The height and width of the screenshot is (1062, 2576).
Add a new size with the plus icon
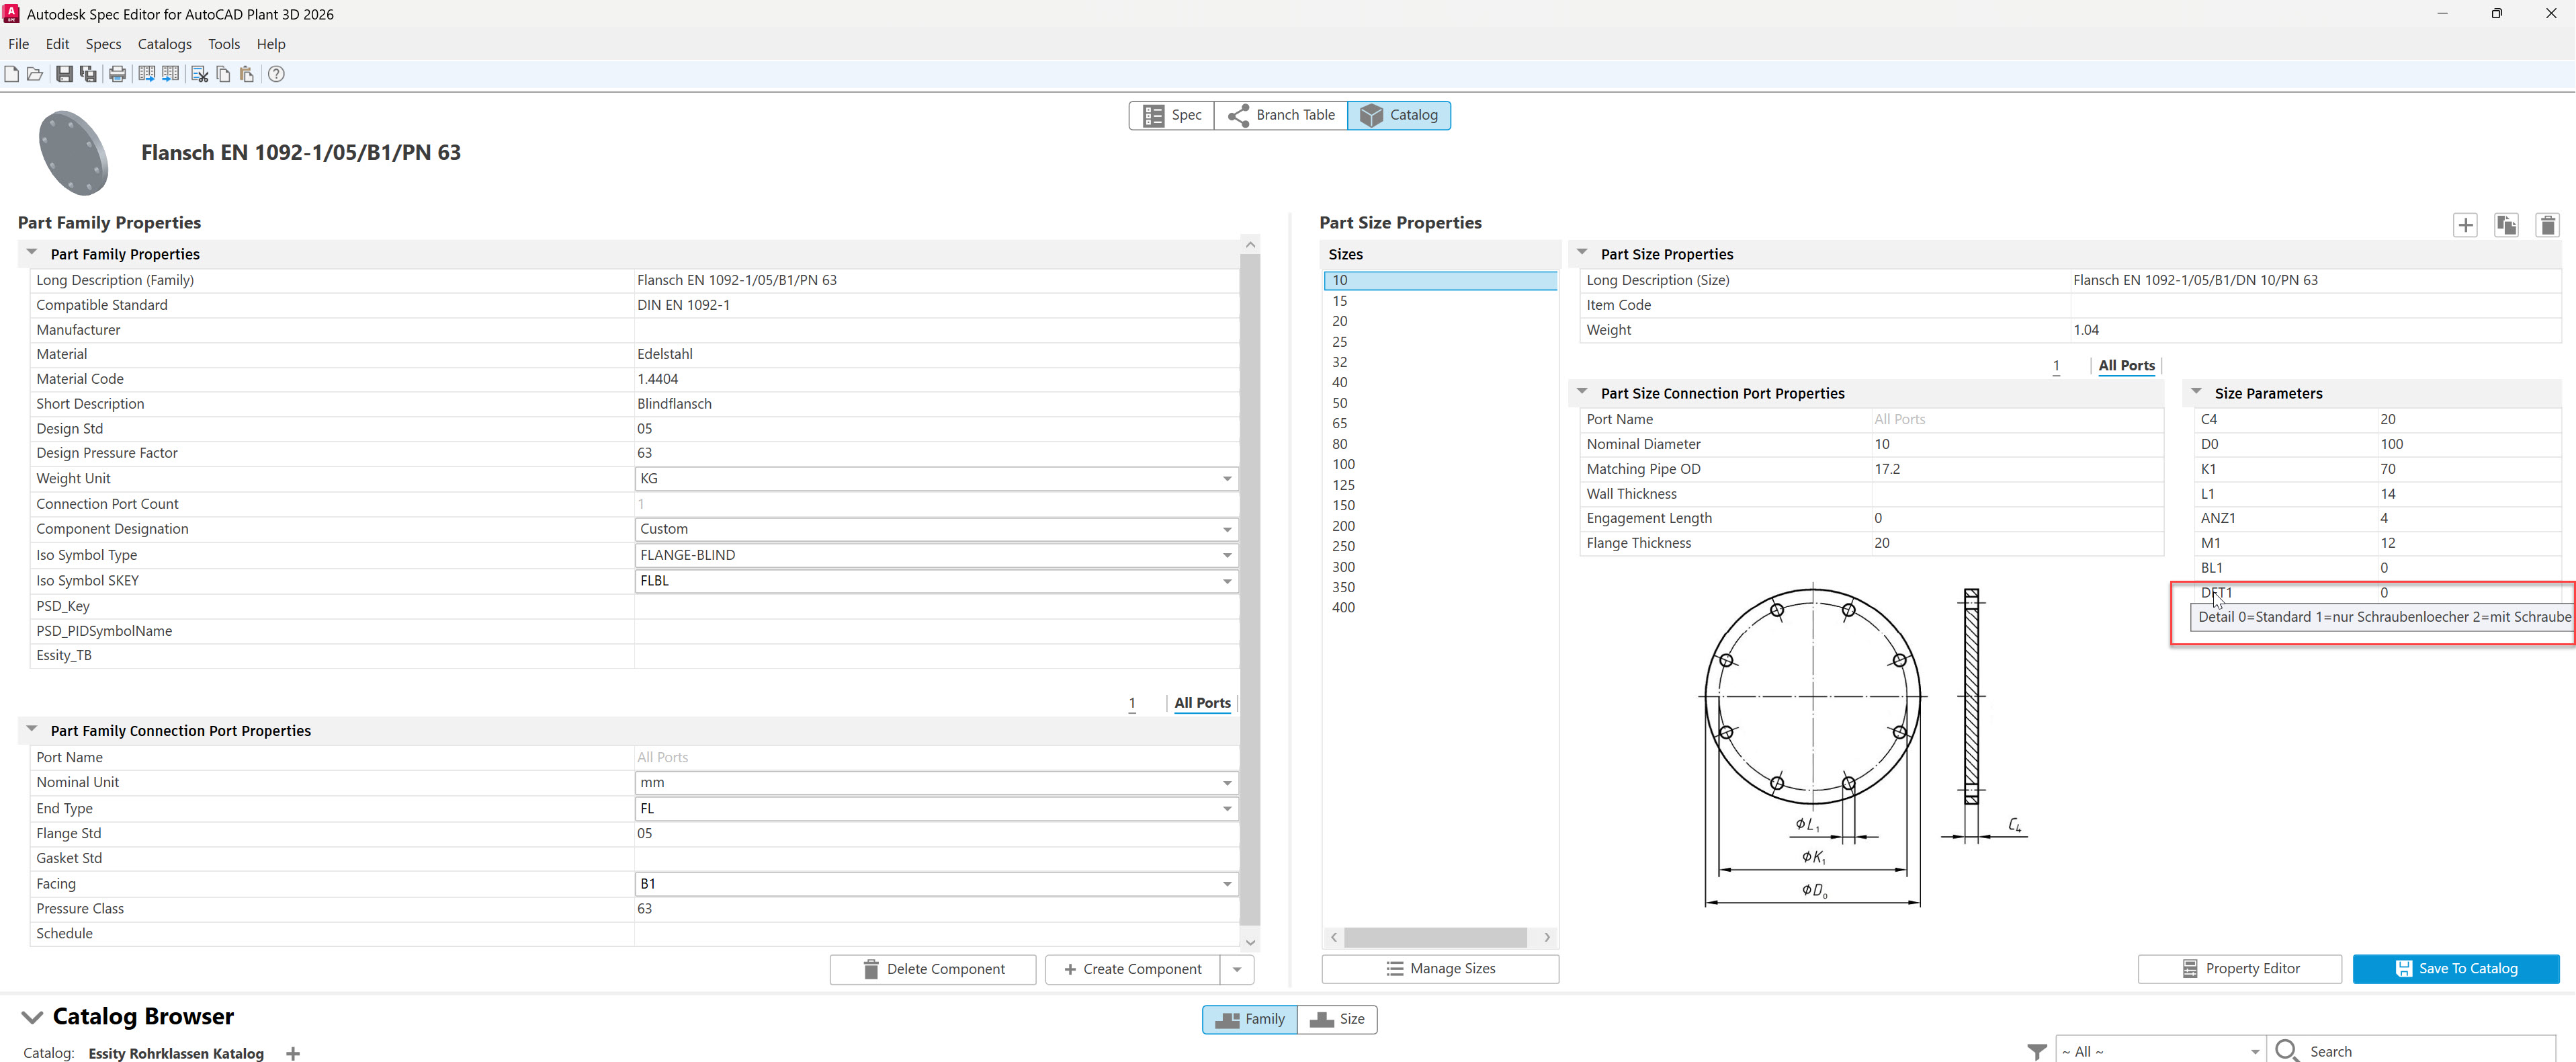[x=2465, y=225]
